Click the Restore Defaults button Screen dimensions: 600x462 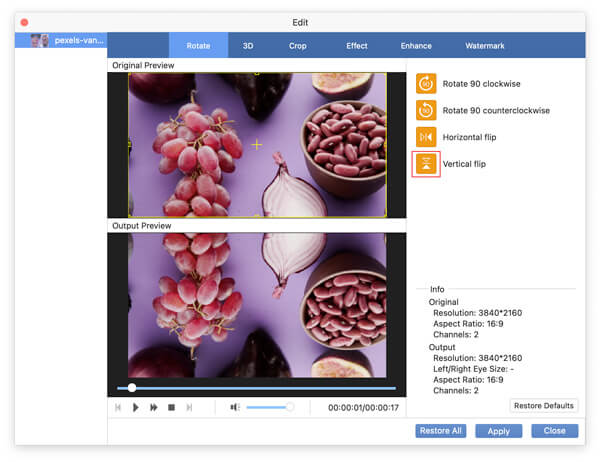click(x=544, y=406)
